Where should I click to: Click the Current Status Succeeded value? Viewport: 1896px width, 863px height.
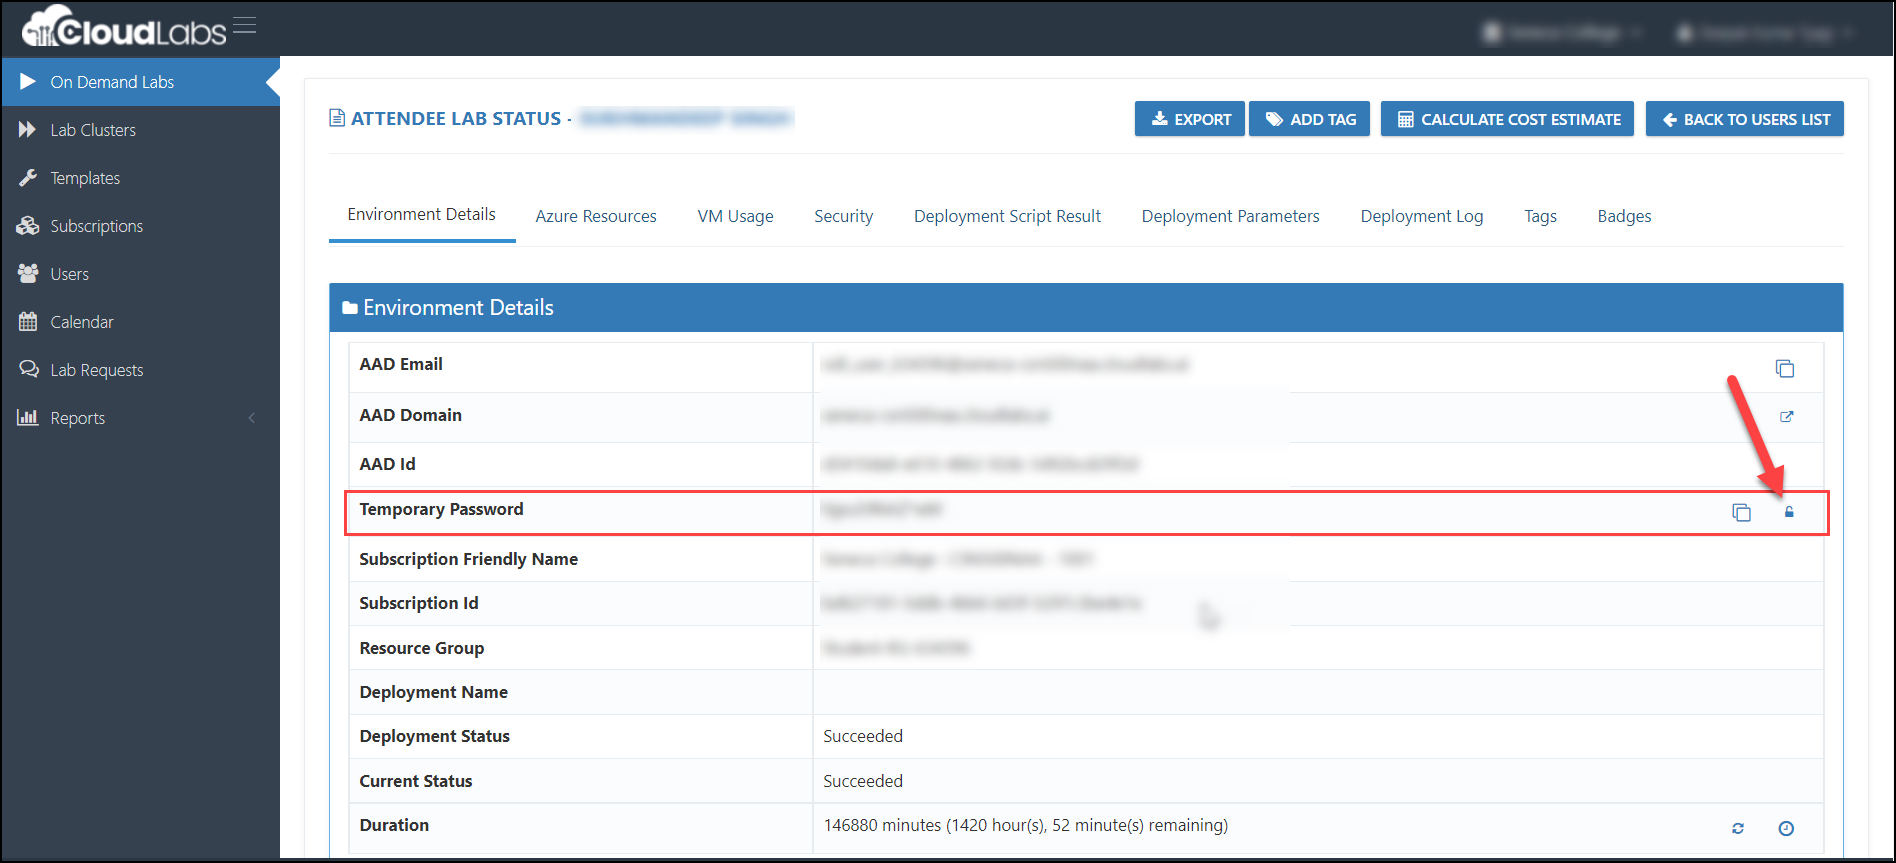click(863, 781)
